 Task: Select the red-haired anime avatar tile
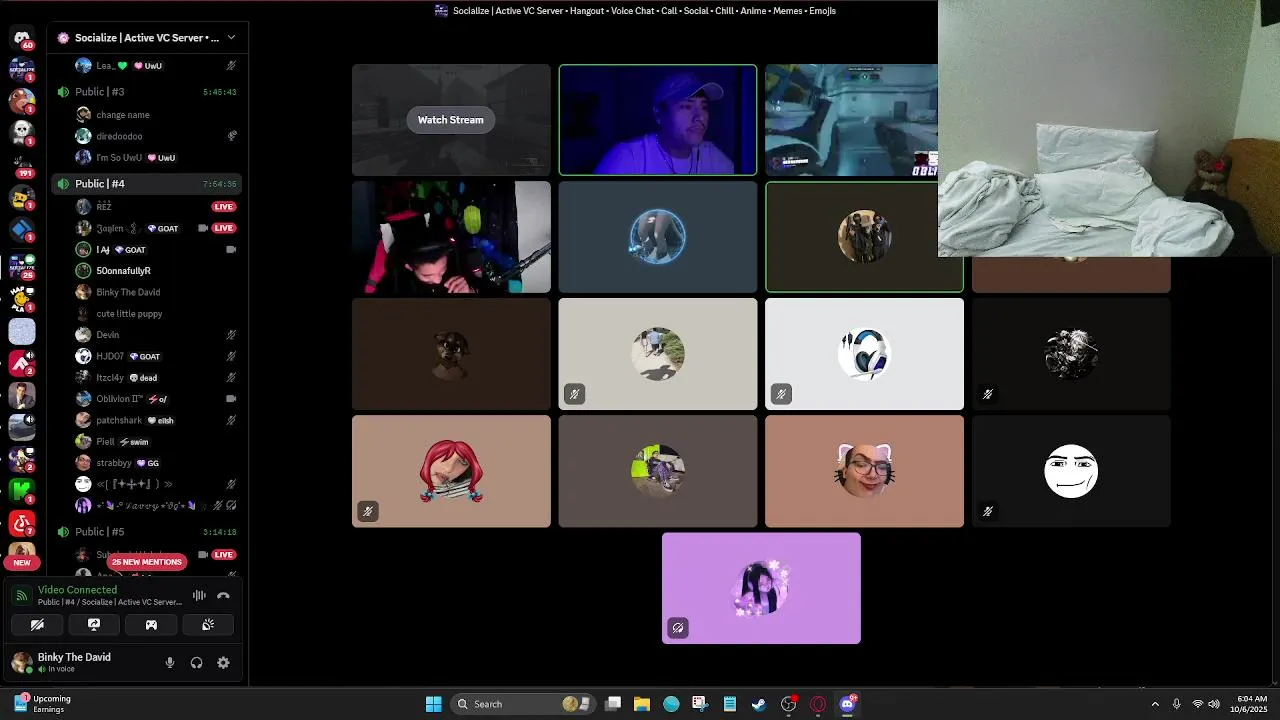pos(451,471)
